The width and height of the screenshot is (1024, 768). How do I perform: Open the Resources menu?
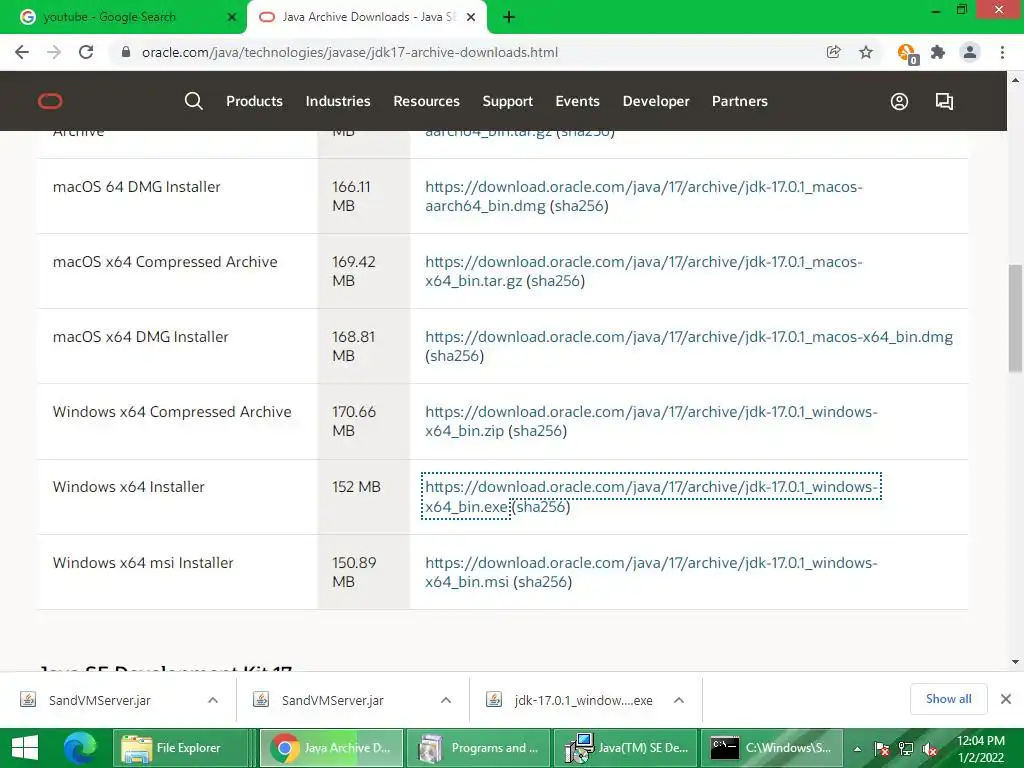(x=426, y=101)
